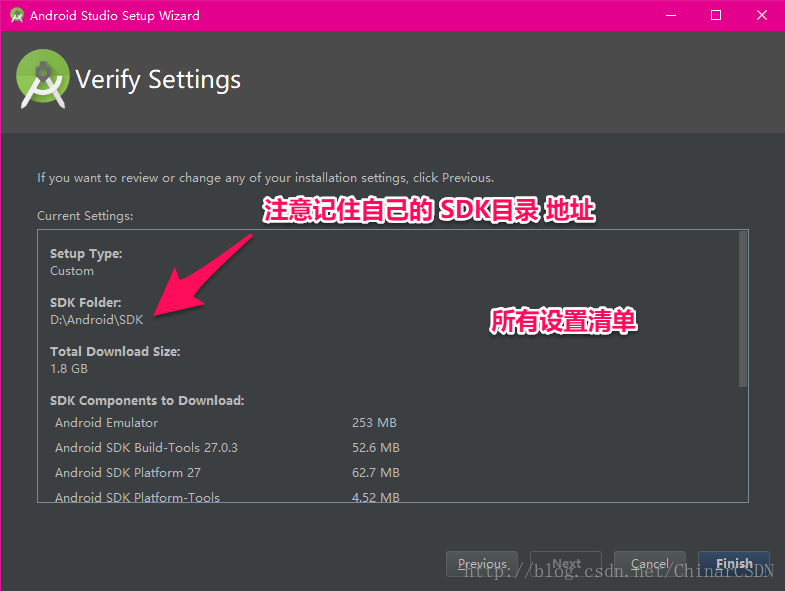The image size is (785, 591).
Task: Click the Android SDK Platform-Tools row
Action: point(227,496)
